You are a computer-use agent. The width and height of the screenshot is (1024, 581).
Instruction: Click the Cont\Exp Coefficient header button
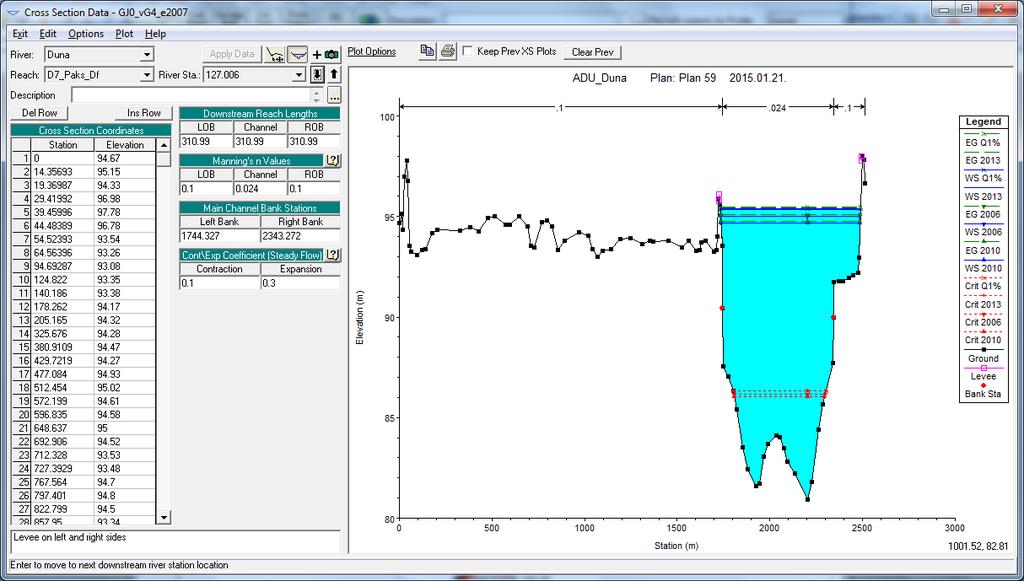click(251, 255)
